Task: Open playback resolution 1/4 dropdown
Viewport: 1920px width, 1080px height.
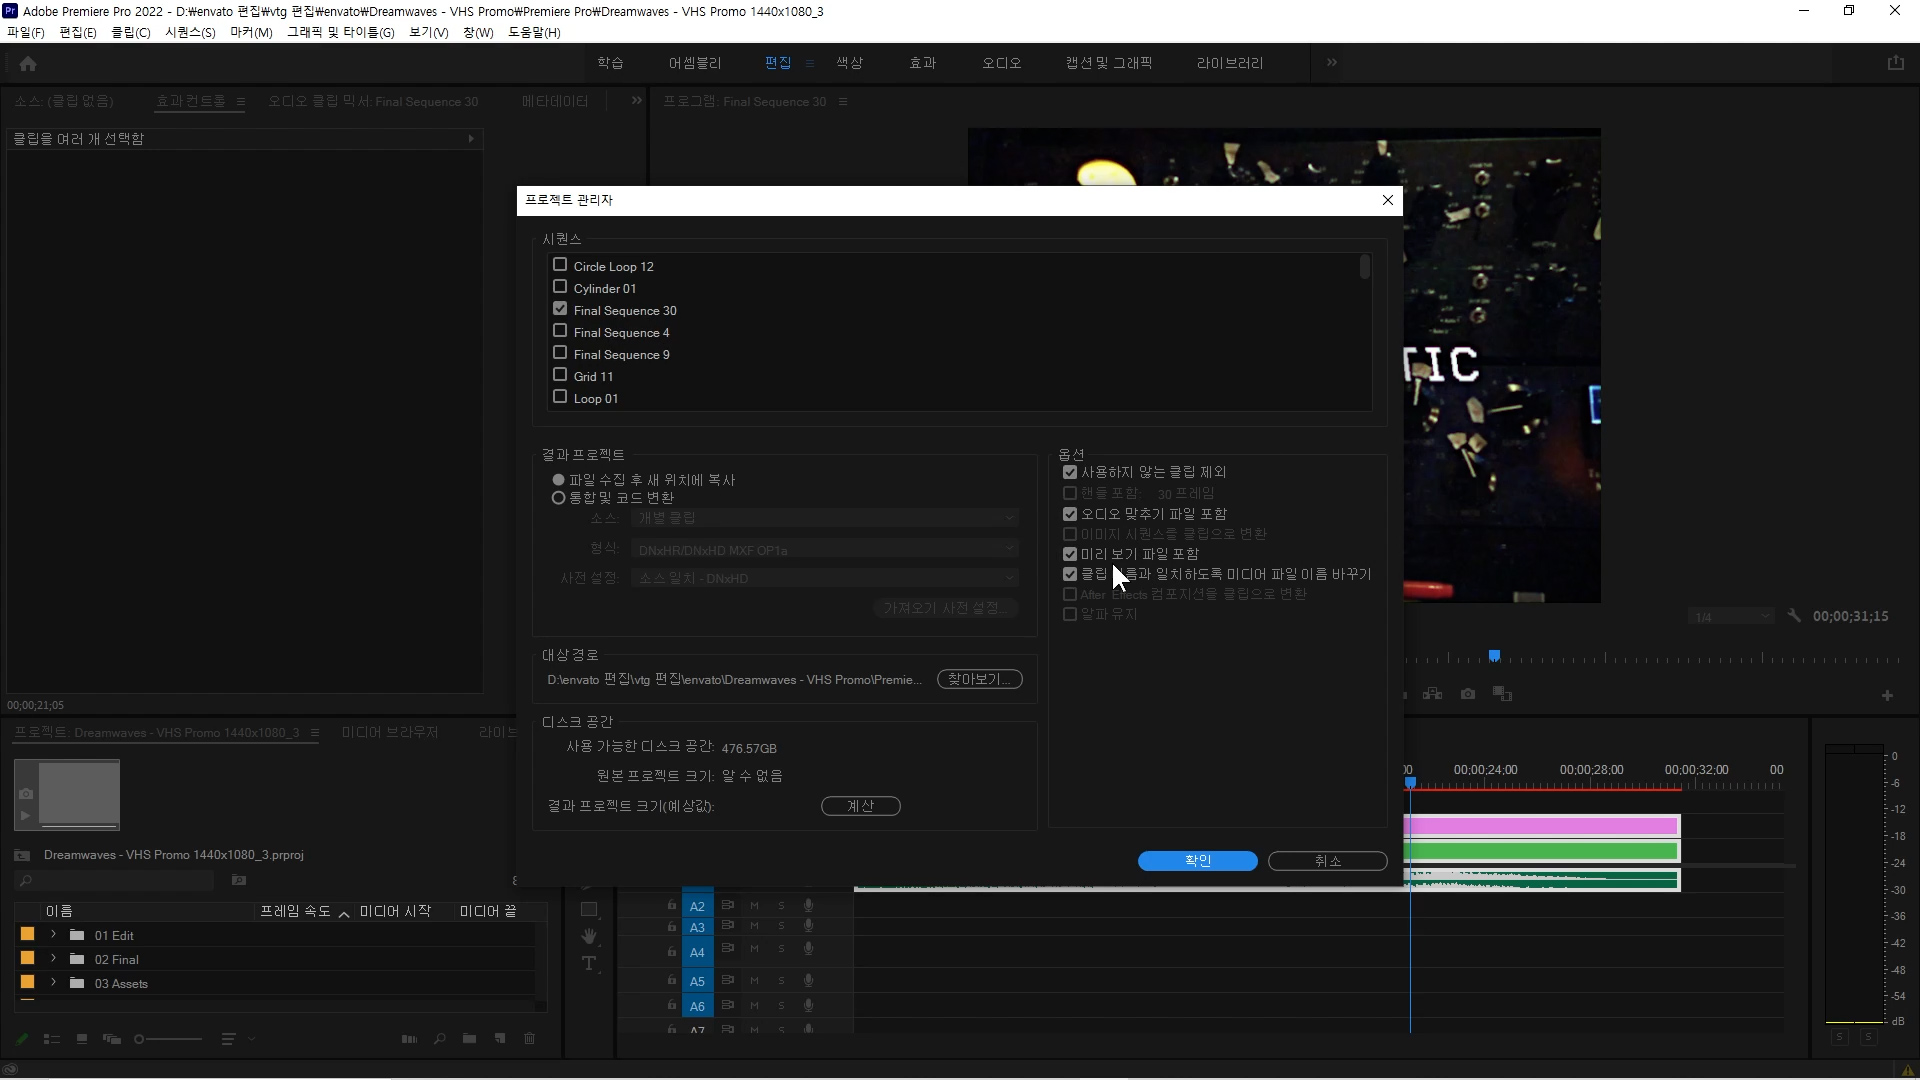Action: click(1731, 617)
